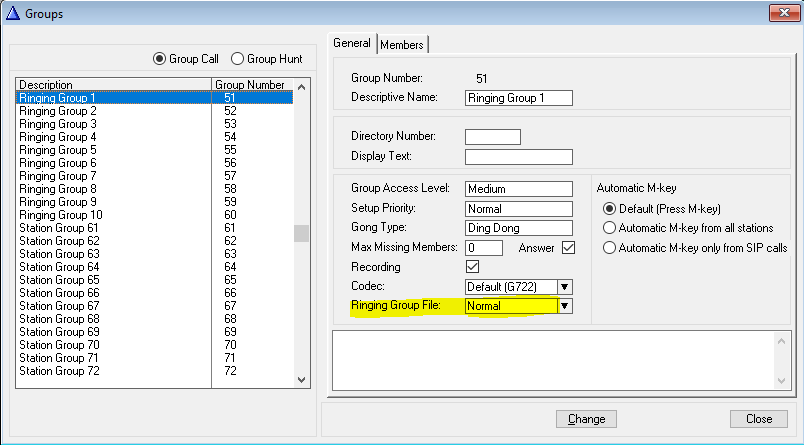804x445 pixels.
Task: Select Station Group 67 in list
Action: 155,306
